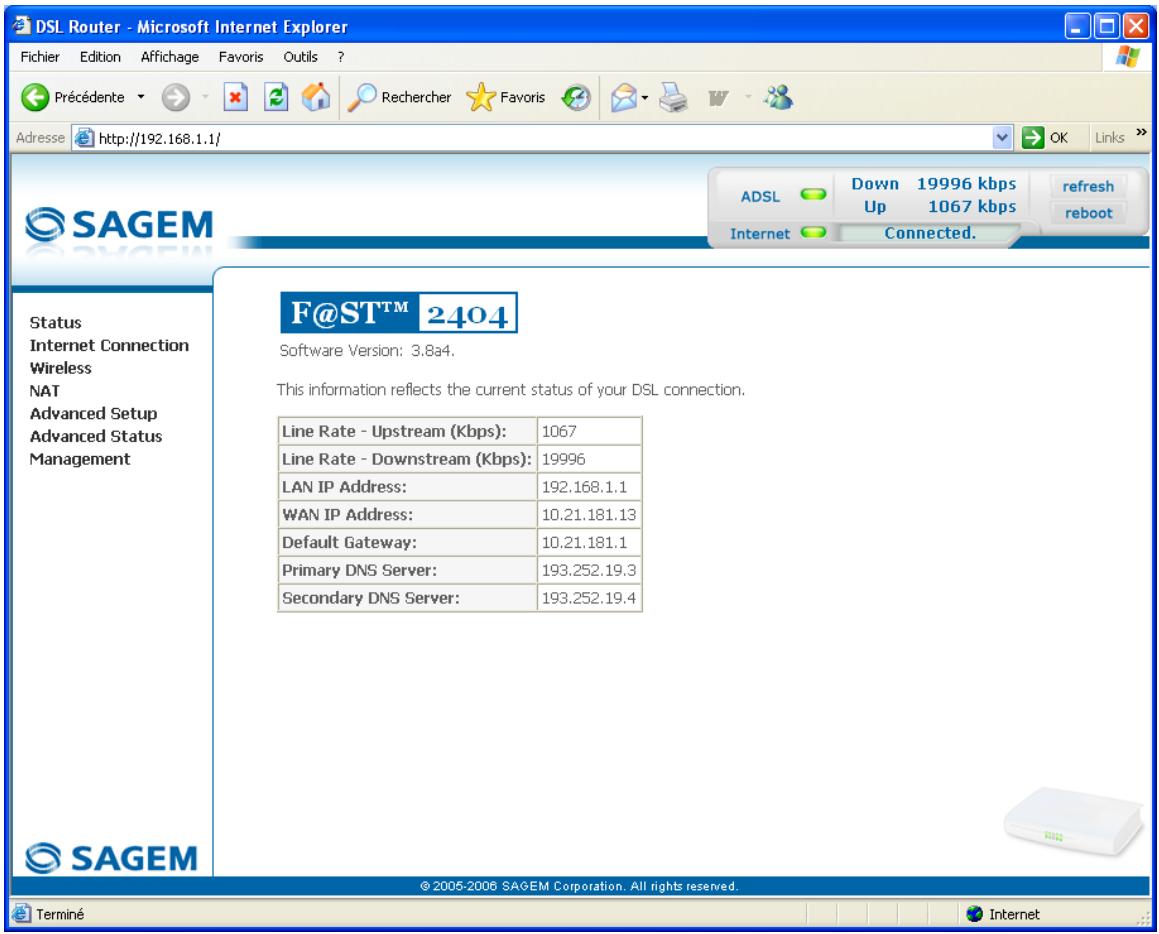The width and height of the screenshot is (1159, 934).
Task: Click the Terminé status bar text
Action: click(x=60, y=914)
